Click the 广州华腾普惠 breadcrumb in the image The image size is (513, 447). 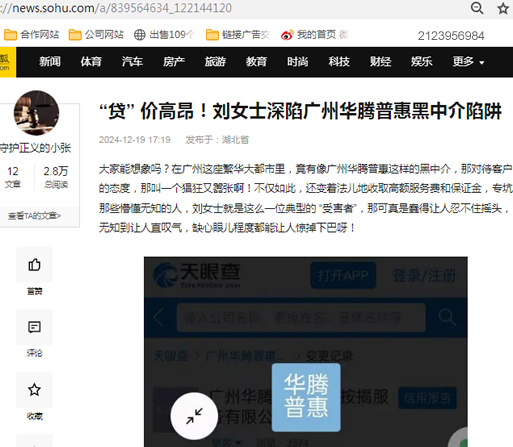[x=246, y=356]
